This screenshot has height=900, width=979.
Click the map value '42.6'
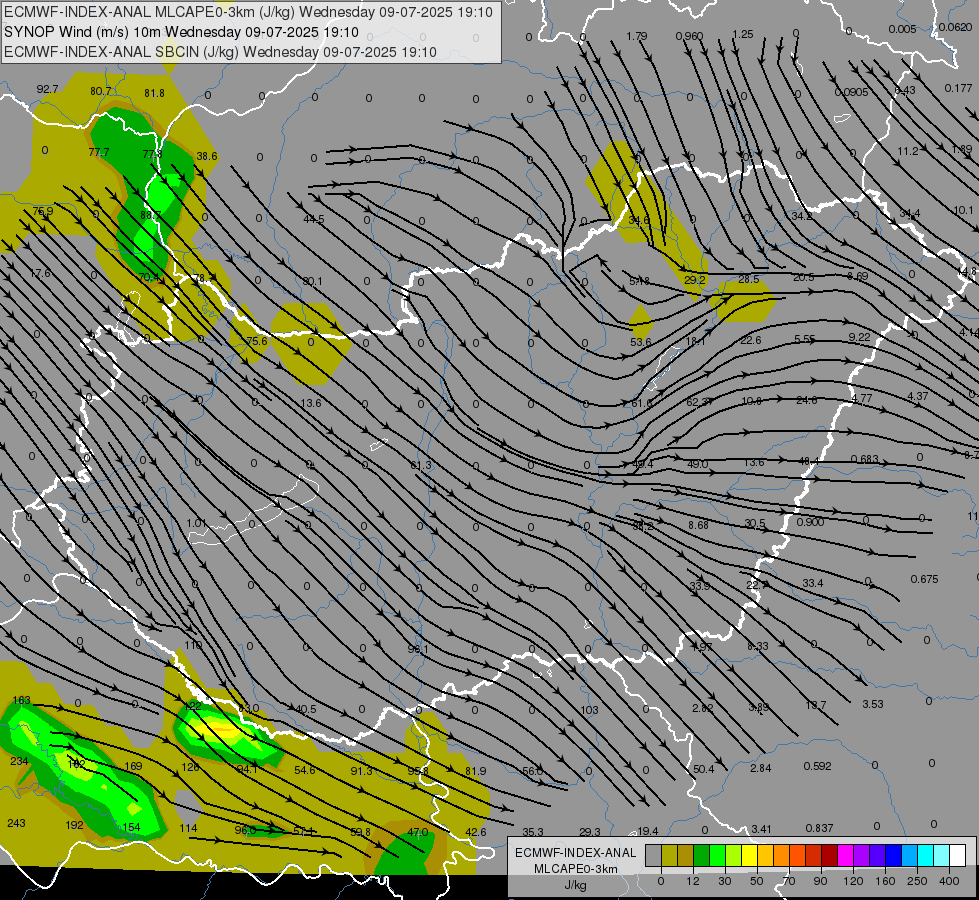tap(476, 832)
